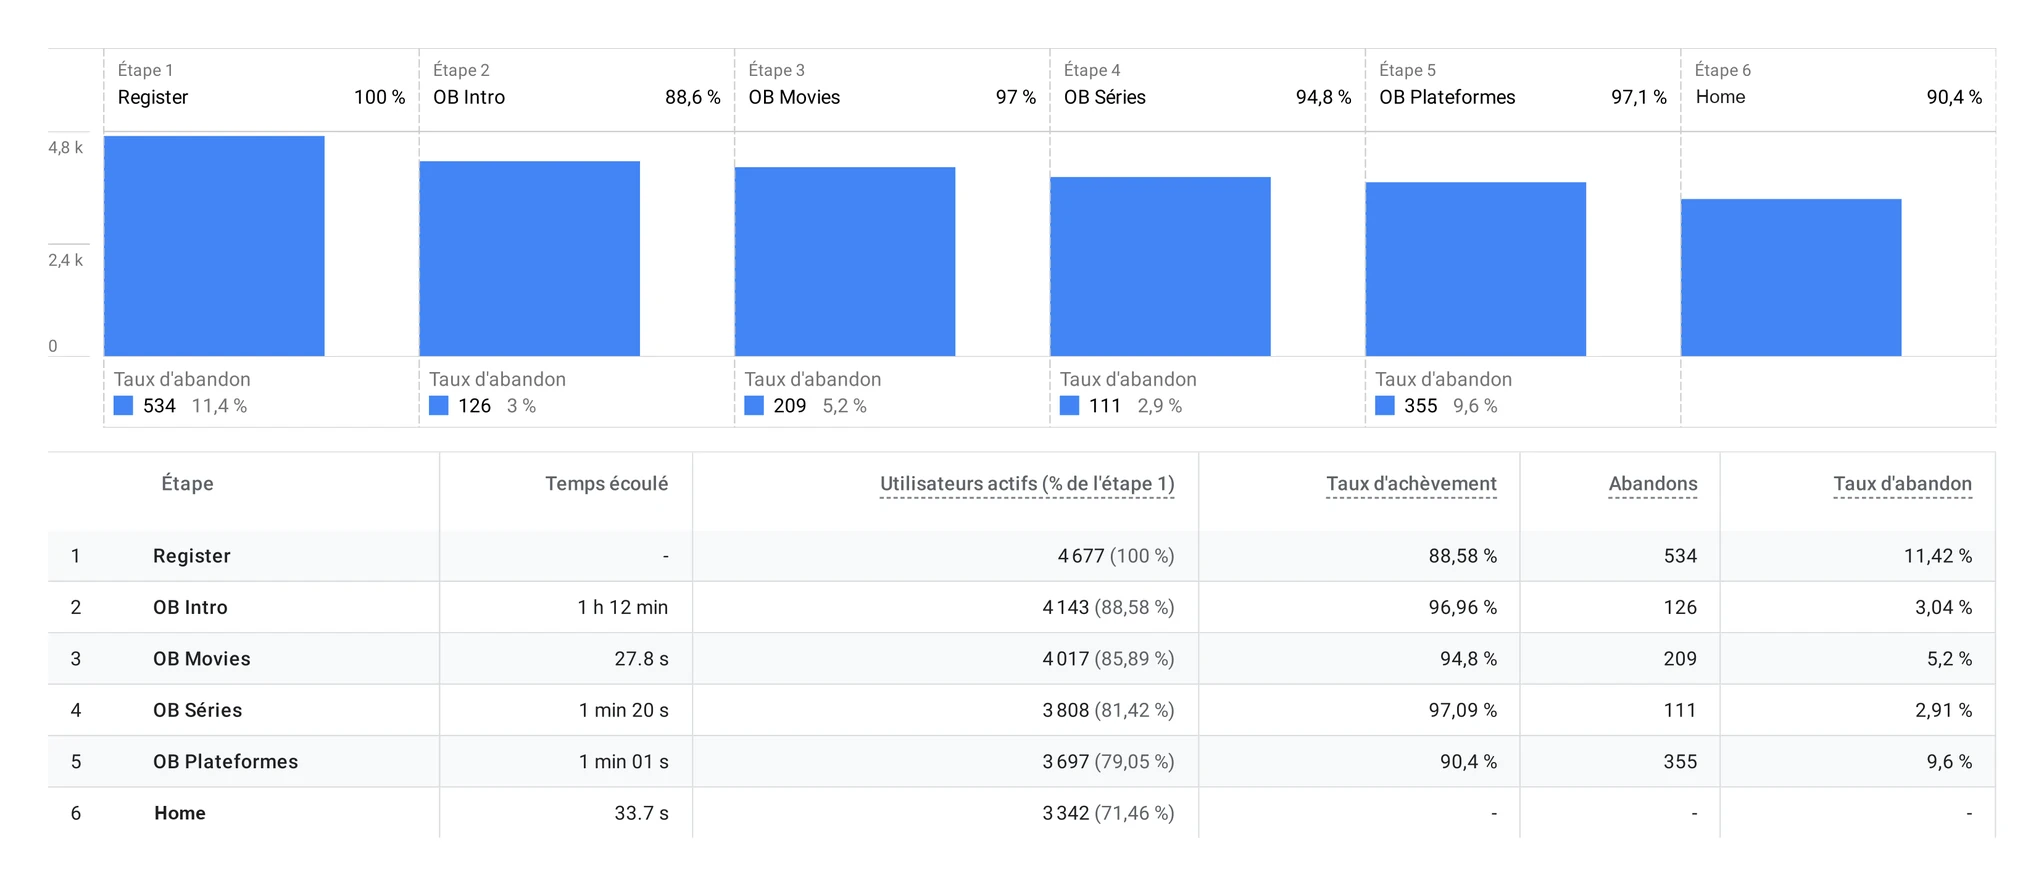Click the blue abandonment swatch under OB Séries
The image size is (2044, 896).
pos(1069,405)
